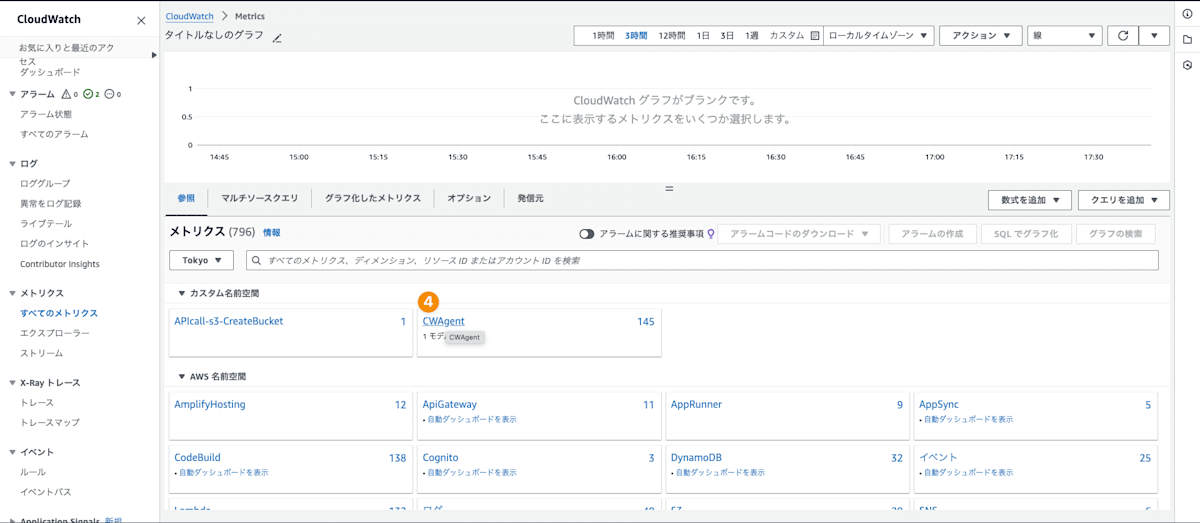Open イベントバス in sidebar
Viewport: 1200px width, 523px height.
click(x=46, y=492)
